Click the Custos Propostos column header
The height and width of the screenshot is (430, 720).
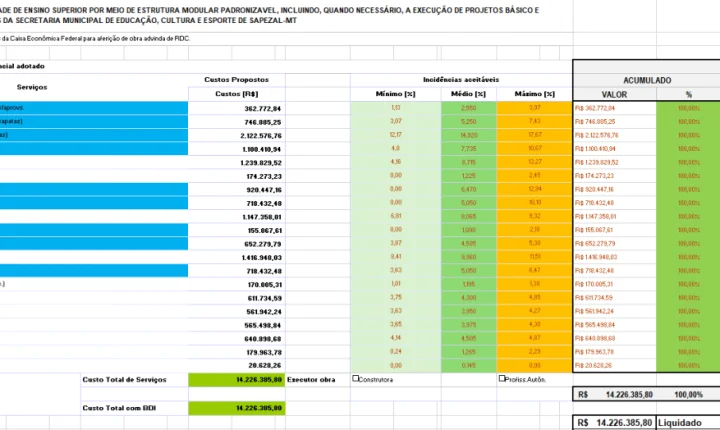[236, 79]
